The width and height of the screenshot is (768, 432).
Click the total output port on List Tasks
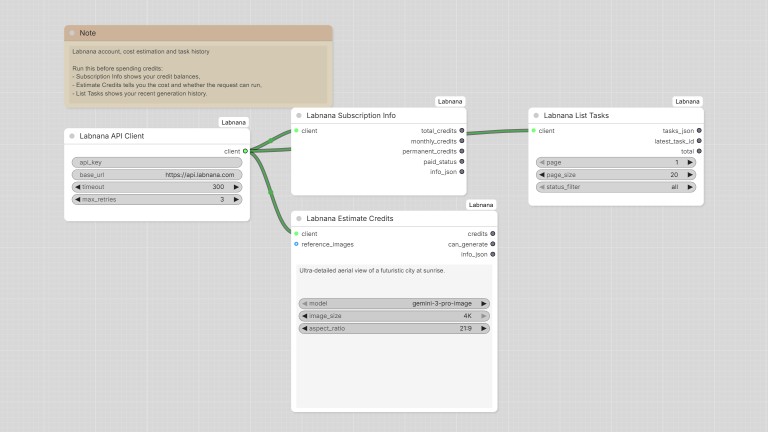tap(699, 151)
